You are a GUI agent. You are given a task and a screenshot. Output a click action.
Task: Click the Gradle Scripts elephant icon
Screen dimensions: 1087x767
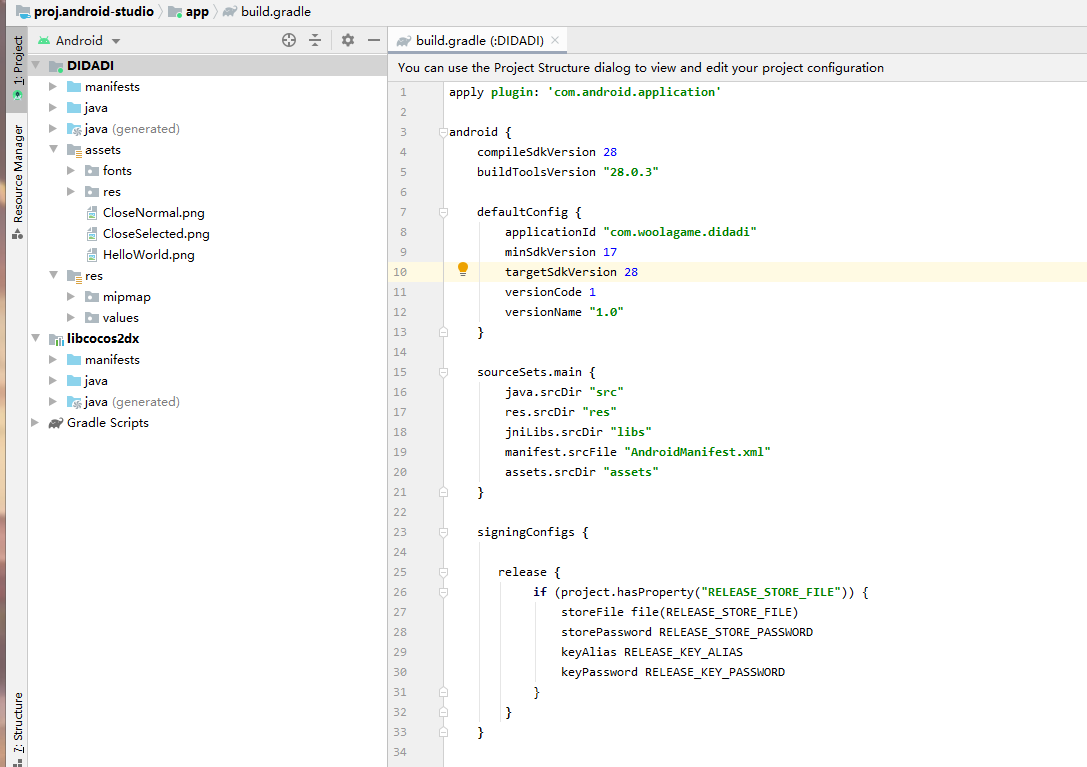tap(55, 422)
